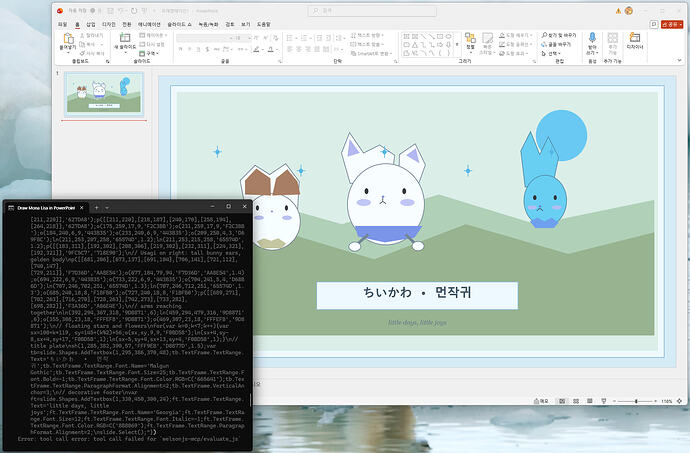Switch to Reading view in status bar
The image size is (690, 453).
click(x=590, y=401)
